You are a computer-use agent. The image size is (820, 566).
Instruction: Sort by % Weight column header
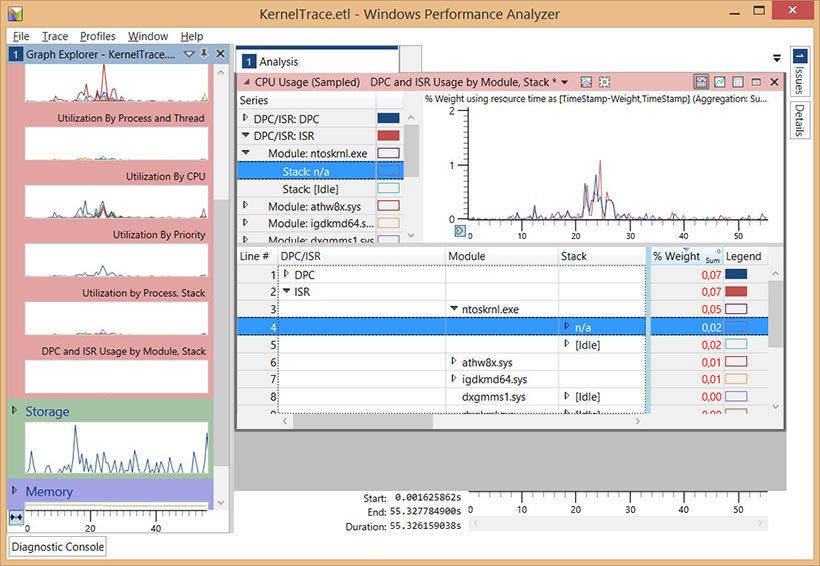pyautogui.click(x=686, y=256)
